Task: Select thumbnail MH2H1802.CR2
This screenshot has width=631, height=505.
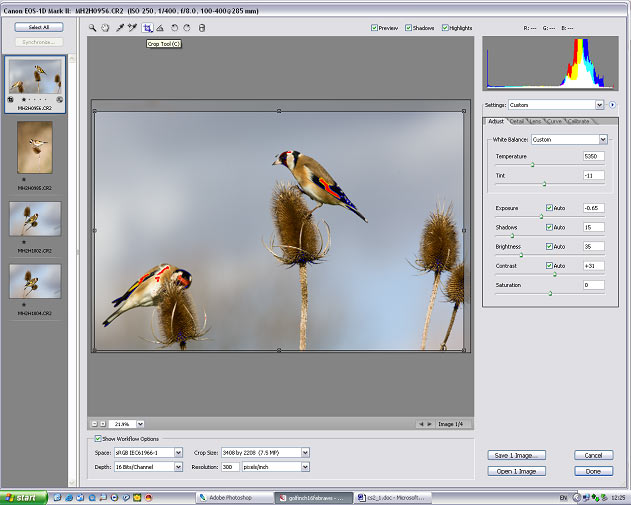Action: pyautogui.click(x=35, y=219)
